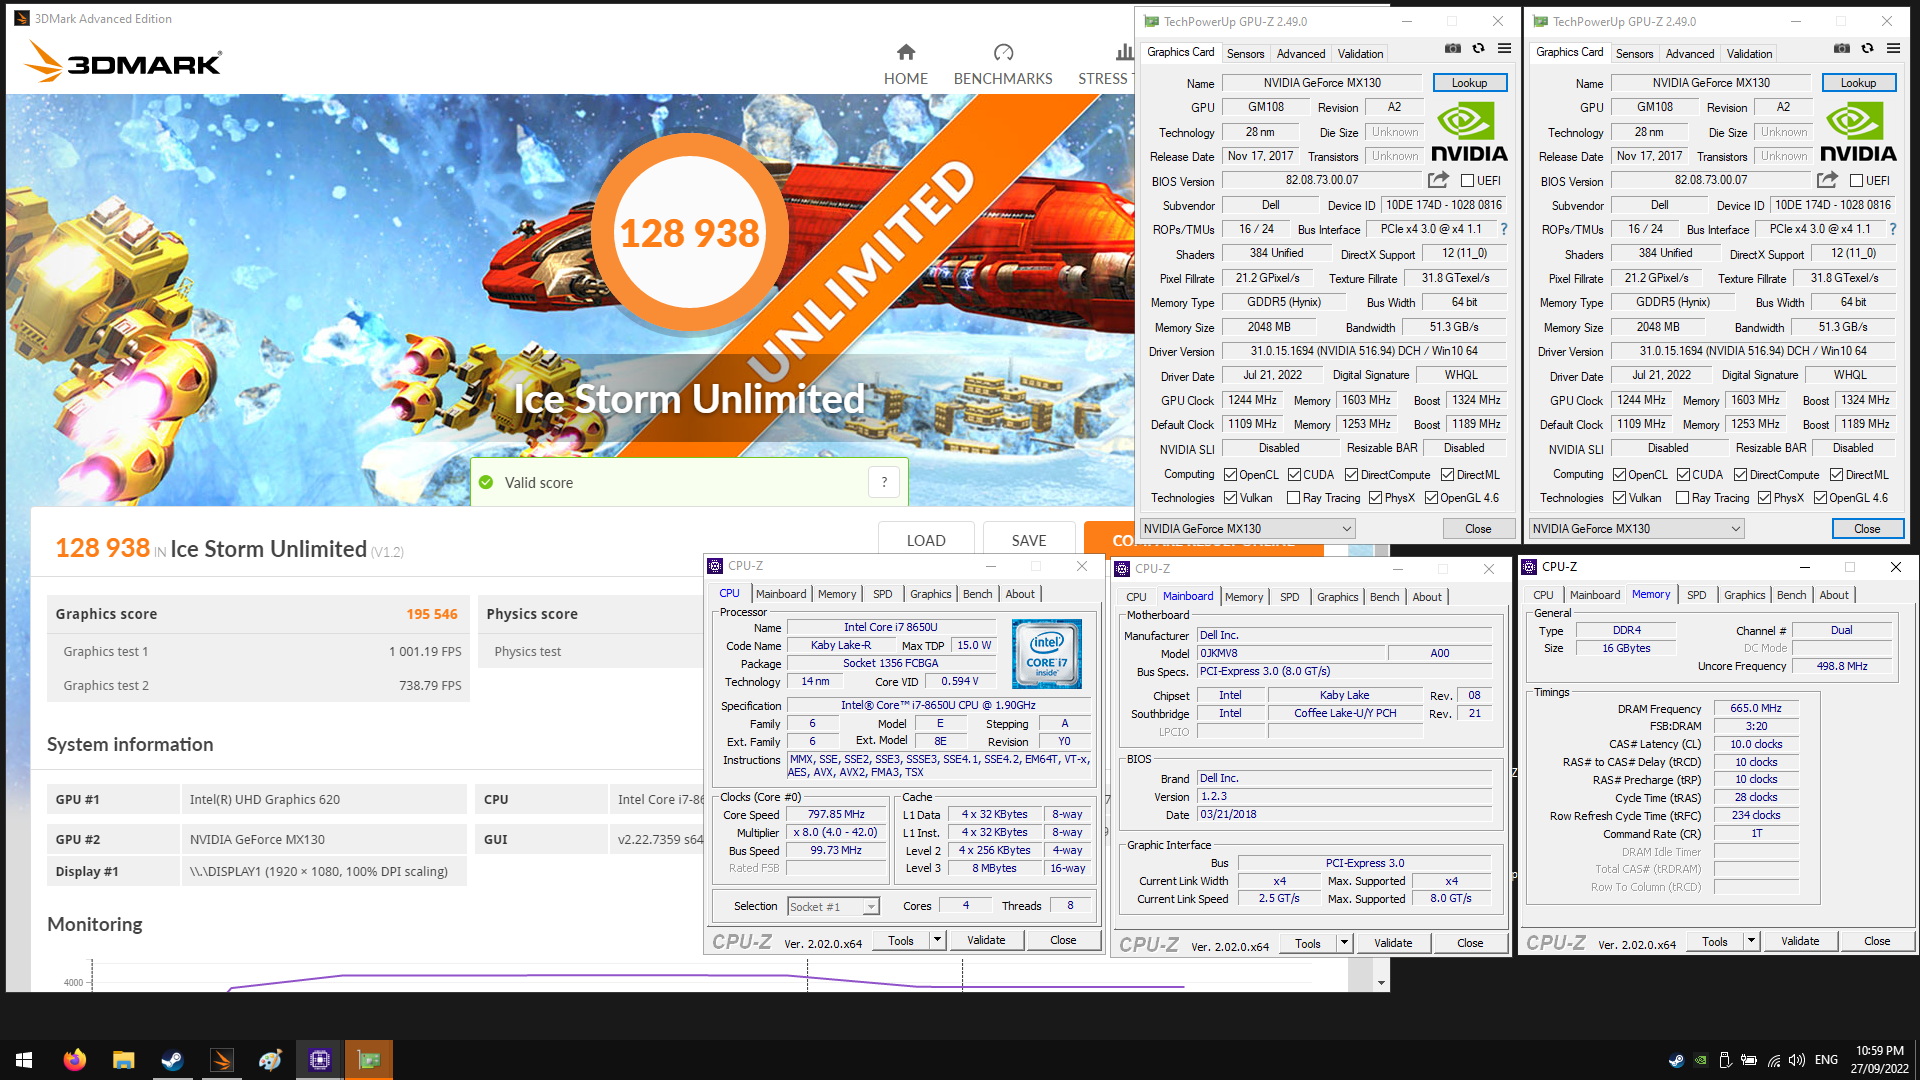Viewport: 1920px width, 1080px height.
Task: Click LOAD button in 3DMark
Action: [x=926, y=540]
